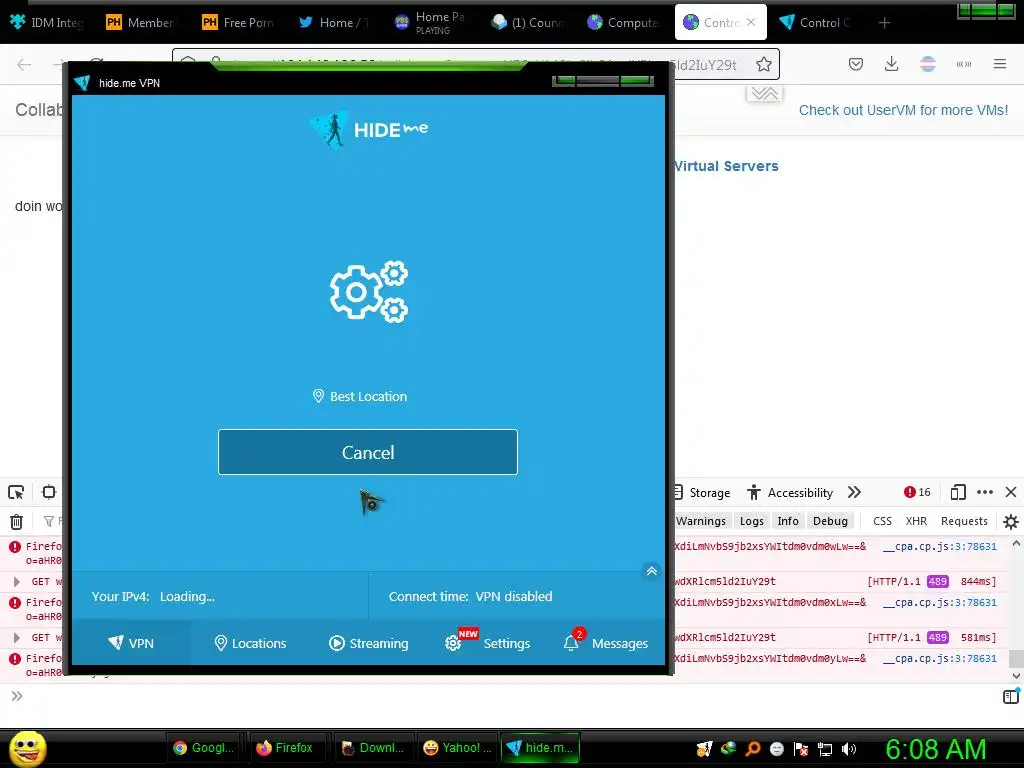This screenshot has width=1024, height=768.
Task: Toggle the Debug console filter
Action: tap(830, 521)
